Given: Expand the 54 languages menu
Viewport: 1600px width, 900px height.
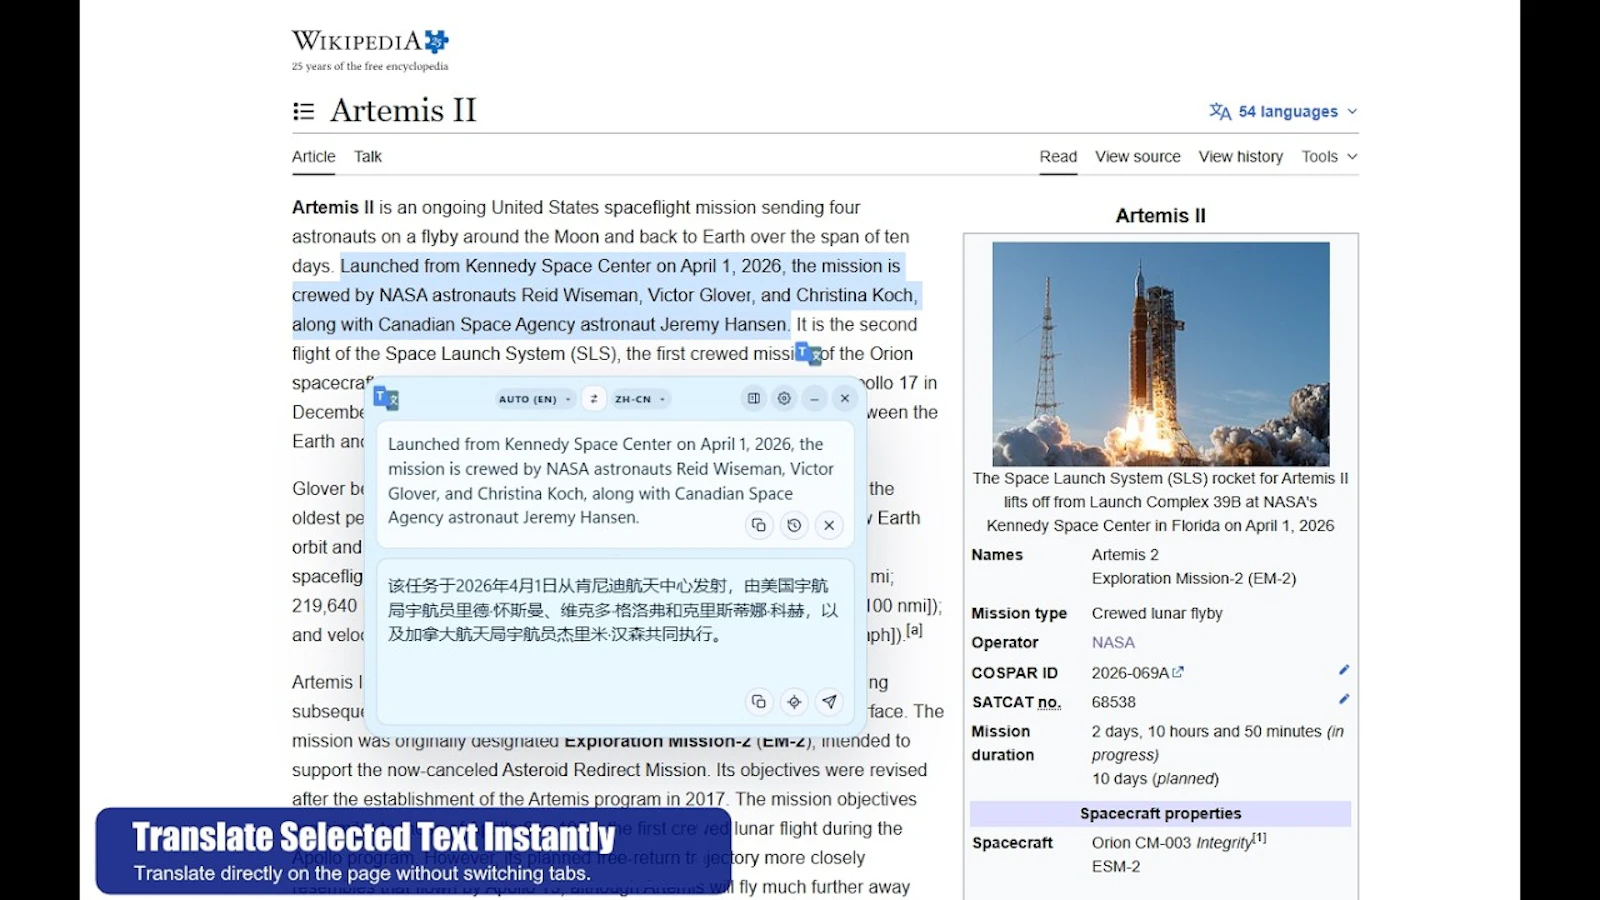Looking at the screenshot, I should [x=1284, y=112].
